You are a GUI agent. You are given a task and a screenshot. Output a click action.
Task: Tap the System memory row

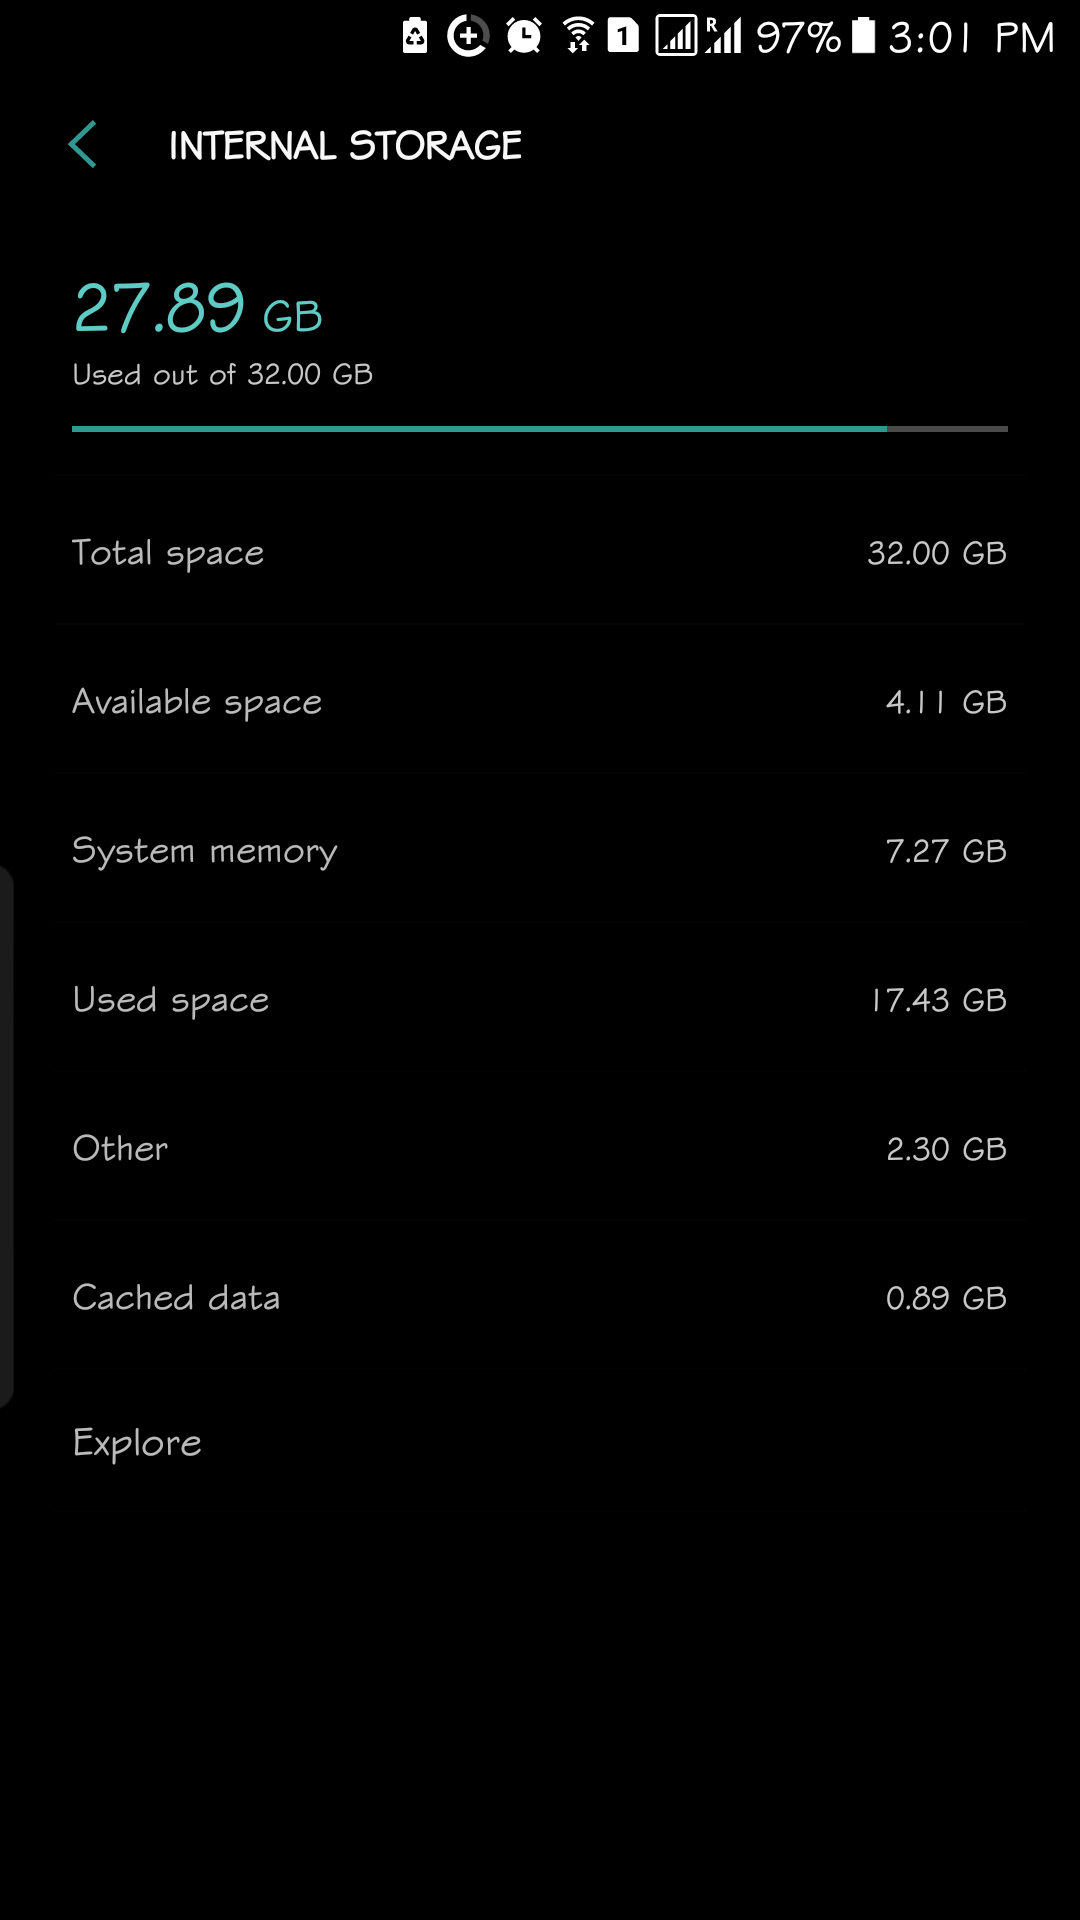pos(540,850)
